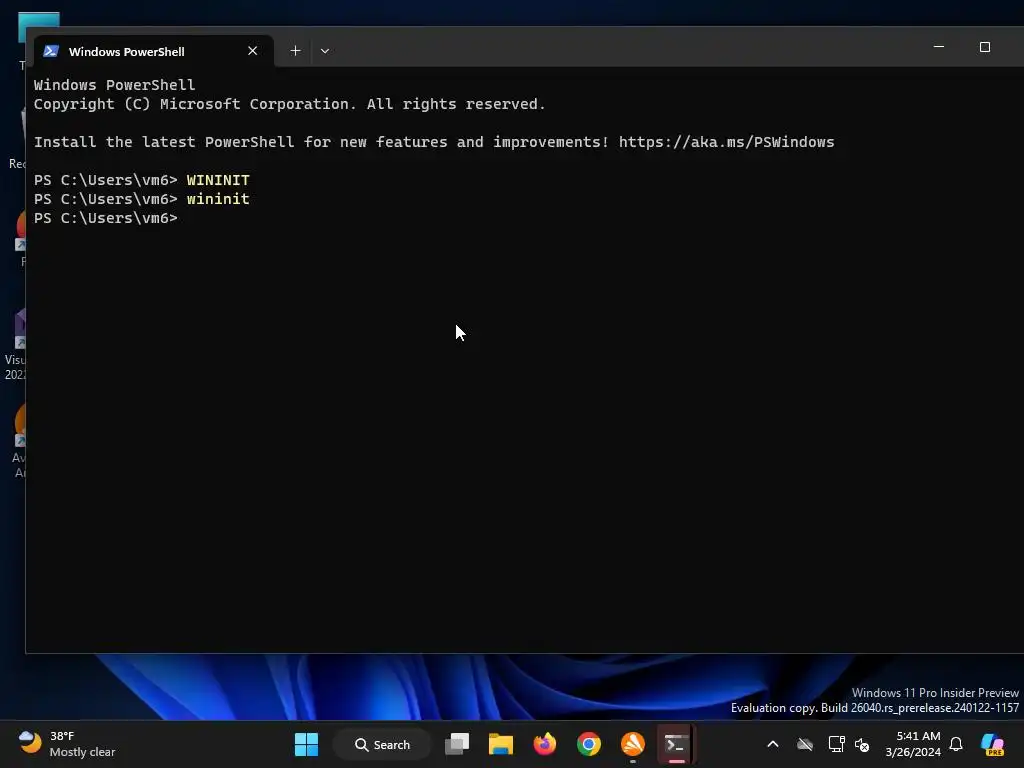
Task: Open the orange swoosh app on the taskbar
Action: [632, 744]
